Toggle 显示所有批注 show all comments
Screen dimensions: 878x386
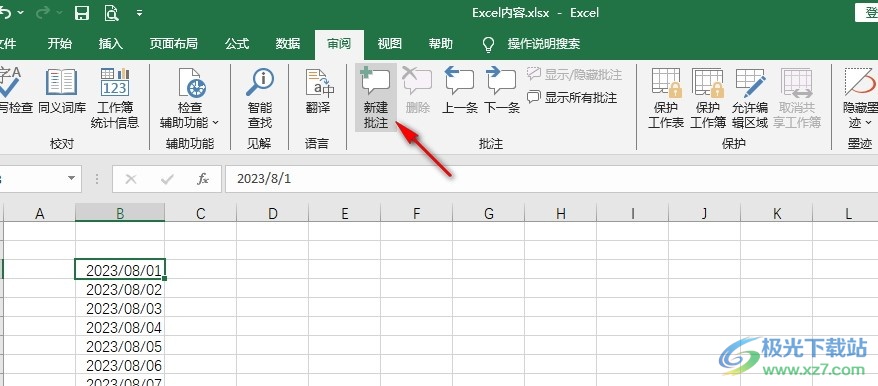point(572,97)
